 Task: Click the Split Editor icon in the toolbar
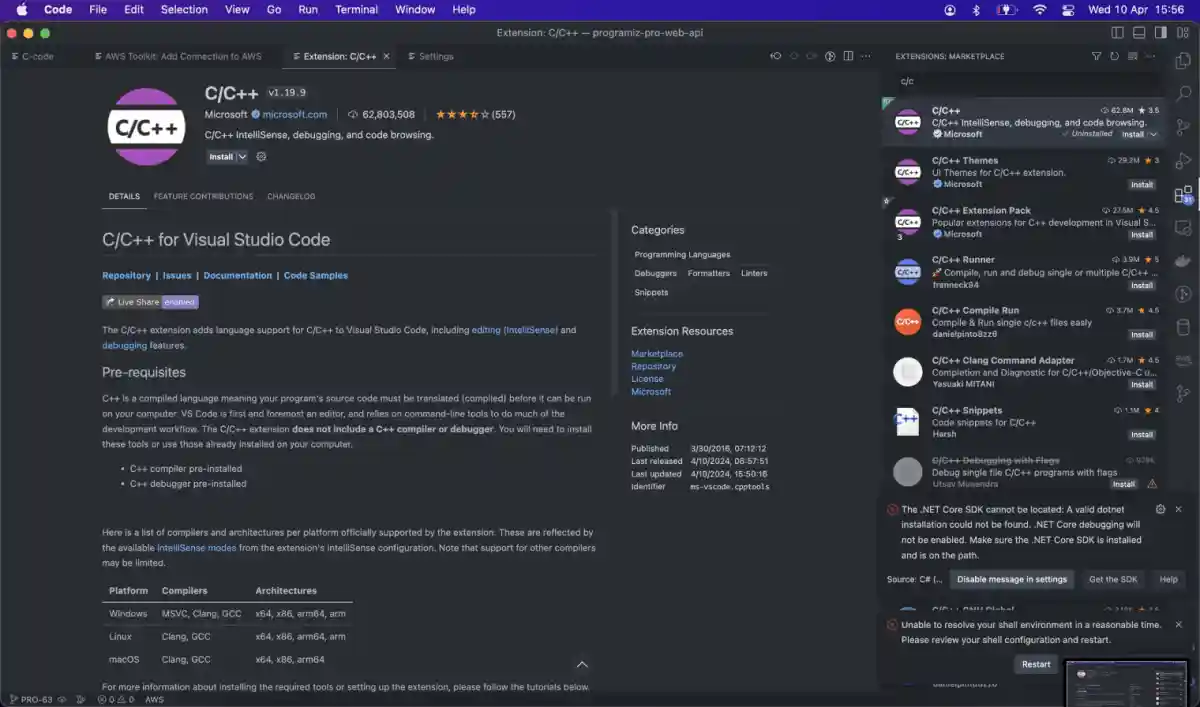click(849, 56)
